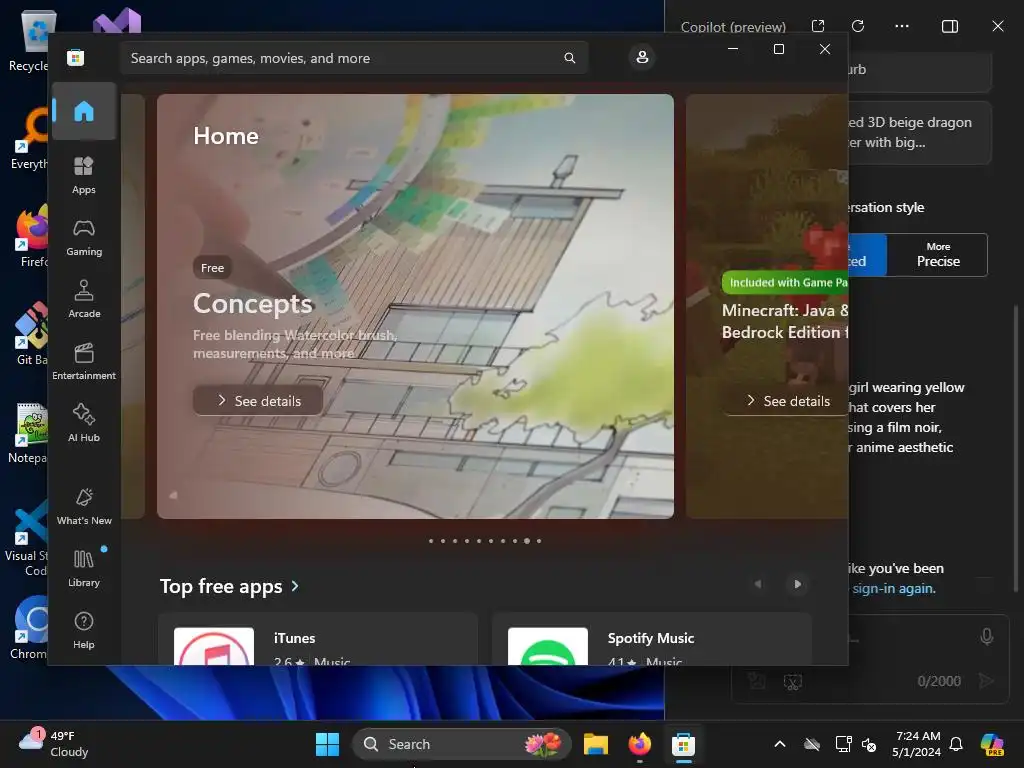Click the network display tray icon
This screenshot has width=1024, height=768.
(x=843, y=744)
